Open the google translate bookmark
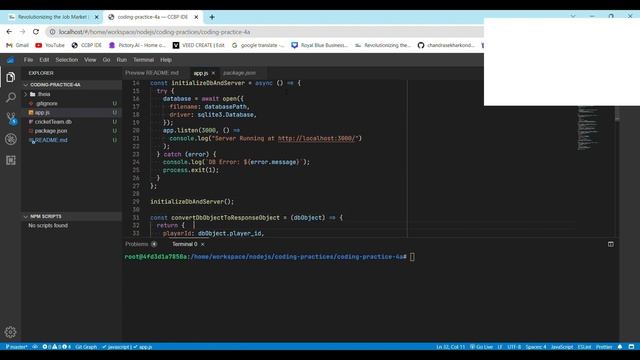Viewport: 640px width, 360px height. [258, 45]
